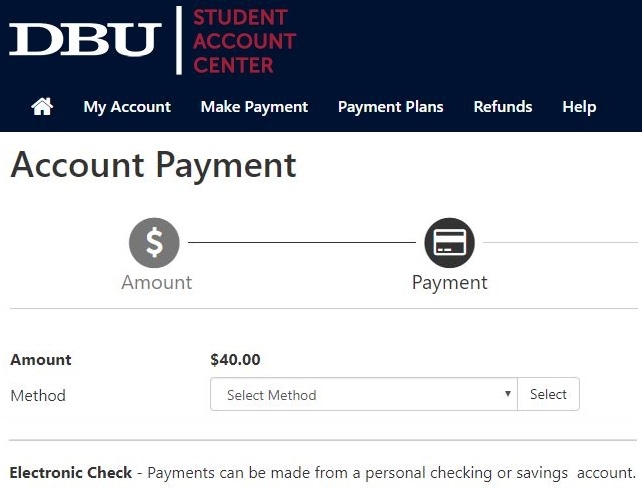The height and width of the screenshot is (491, 642).
Task: Click the Amount step label
Action: tap(157, 283)
